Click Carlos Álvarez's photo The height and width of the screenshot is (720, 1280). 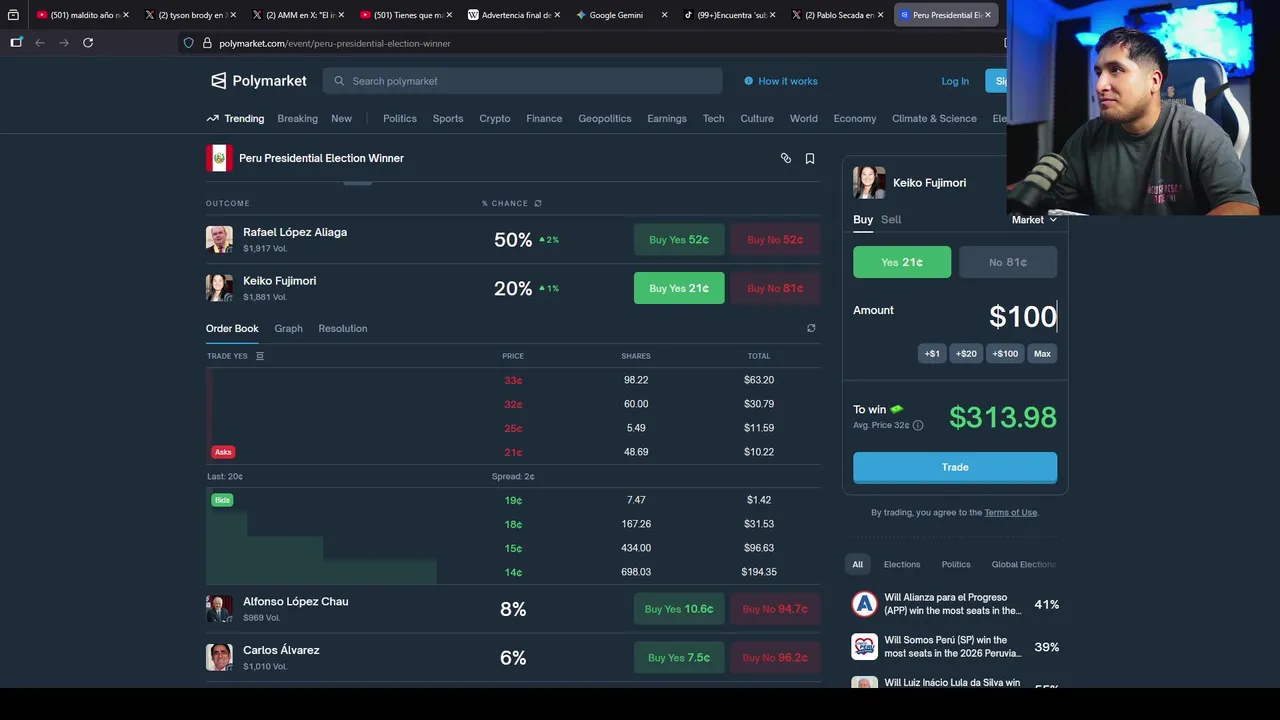point(219,657)
